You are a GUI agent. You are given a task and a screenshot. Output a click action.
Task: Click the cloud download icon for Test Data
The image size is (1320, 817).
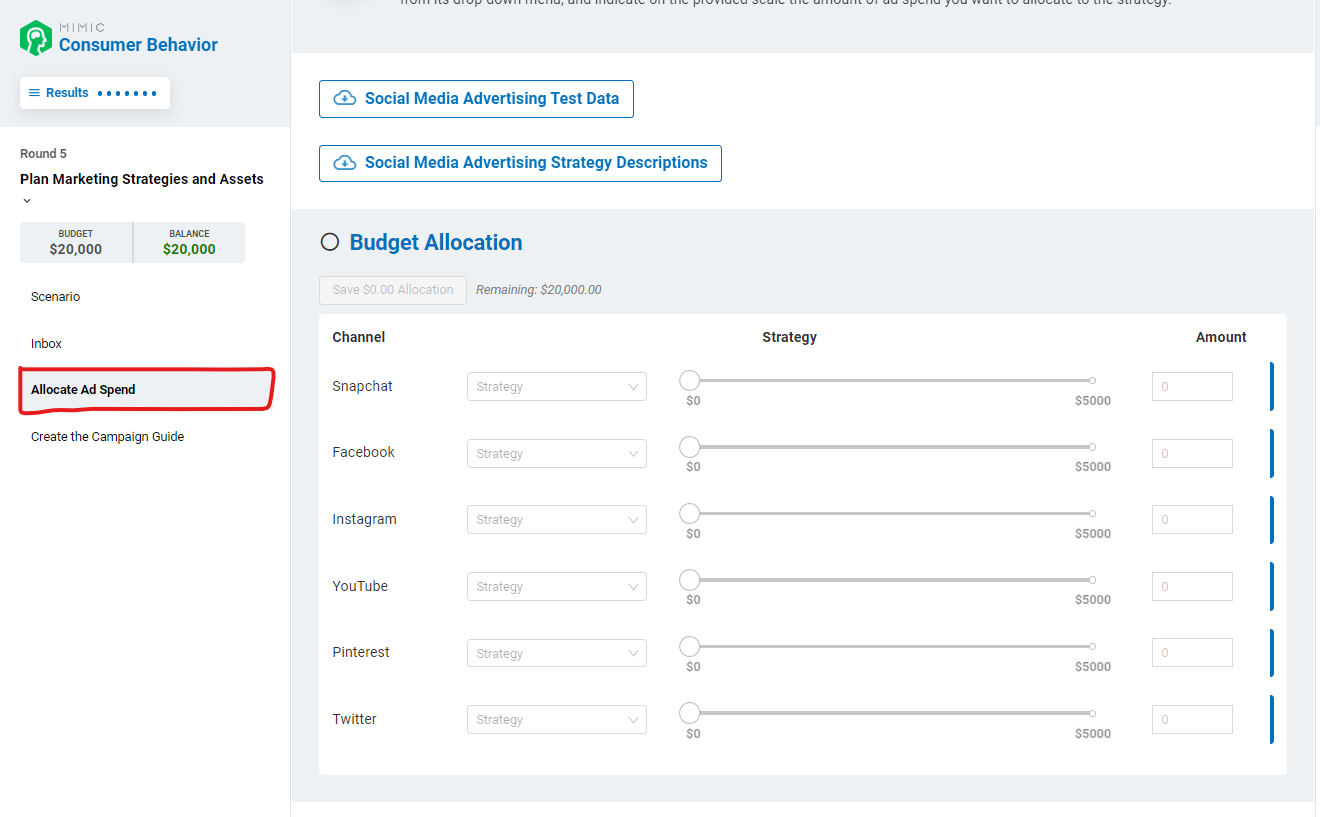(345, 98)
